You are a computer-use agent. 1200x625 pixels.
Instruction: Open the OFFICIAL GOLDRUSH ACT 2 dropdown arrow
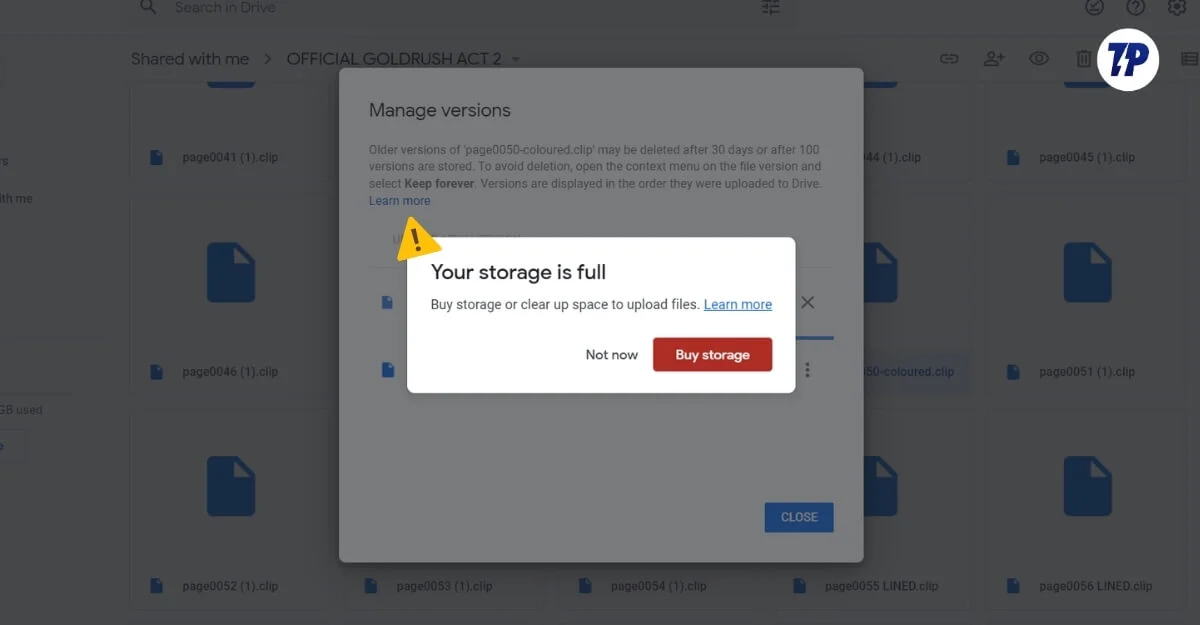click(516, 59)
